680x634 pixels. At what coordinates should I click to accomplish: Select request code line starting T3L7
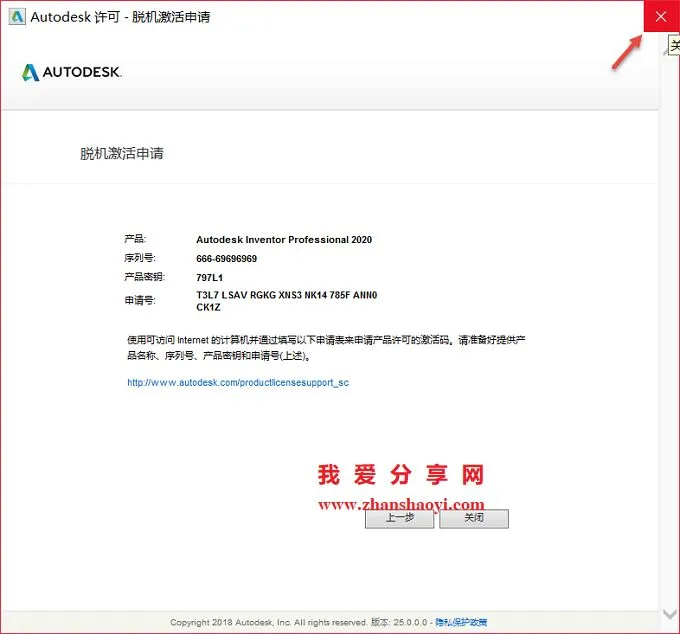287,295
